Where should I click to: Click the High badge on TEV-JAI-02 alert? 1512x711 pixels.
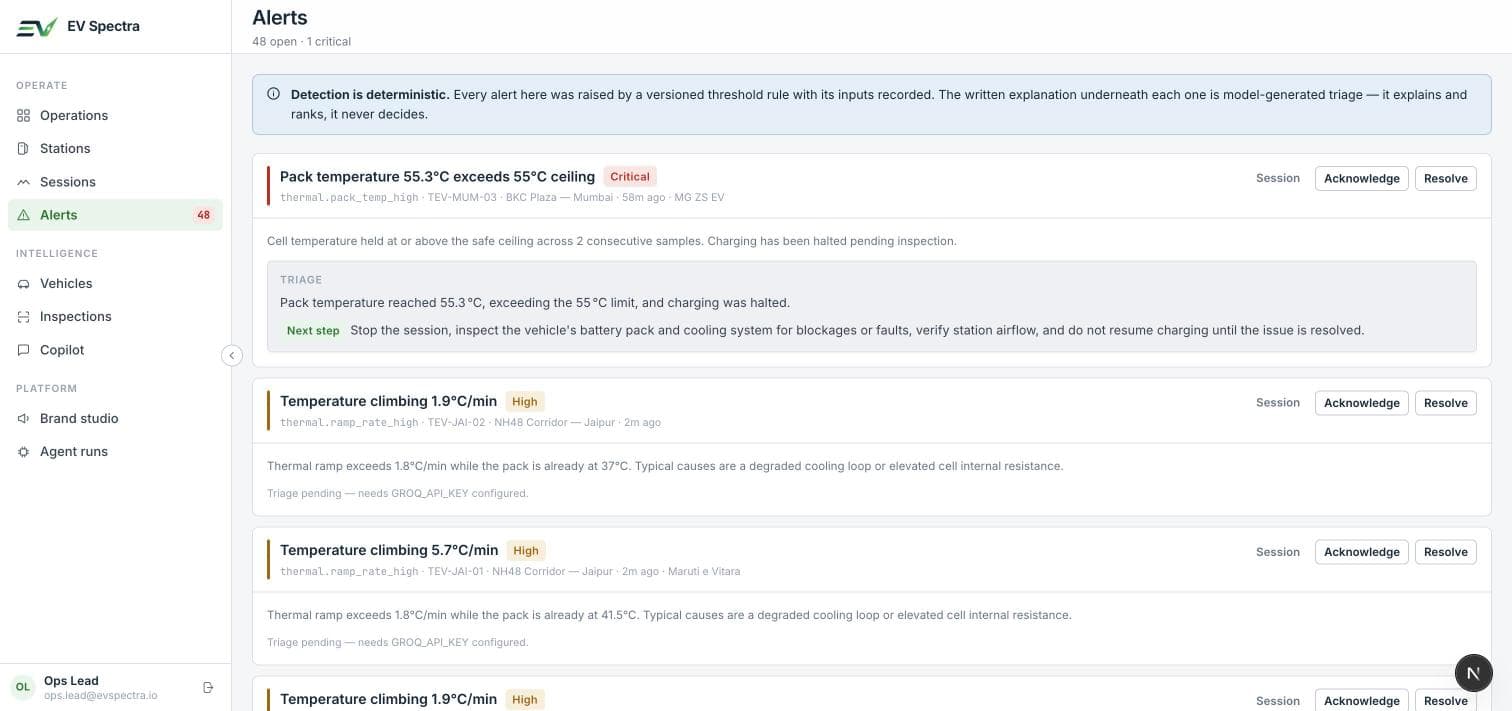pos(525,402)
